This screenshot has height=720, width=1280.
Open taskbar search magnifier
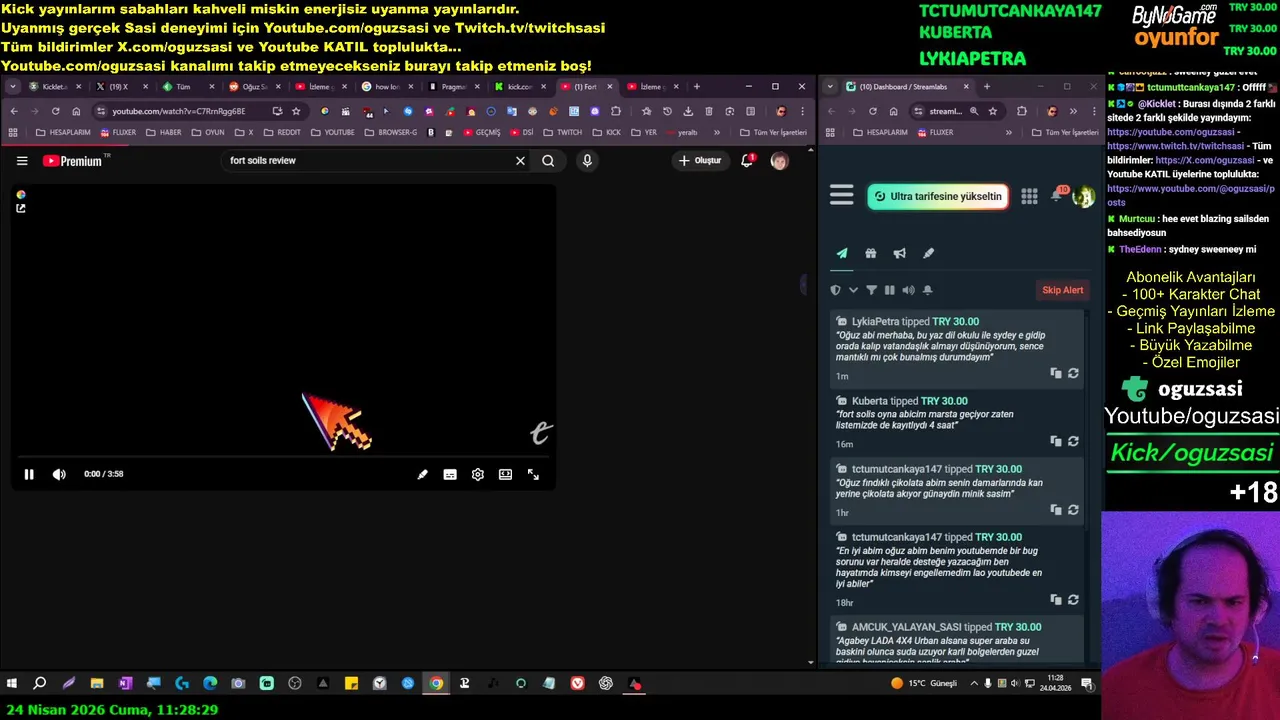tap(40, 684)
